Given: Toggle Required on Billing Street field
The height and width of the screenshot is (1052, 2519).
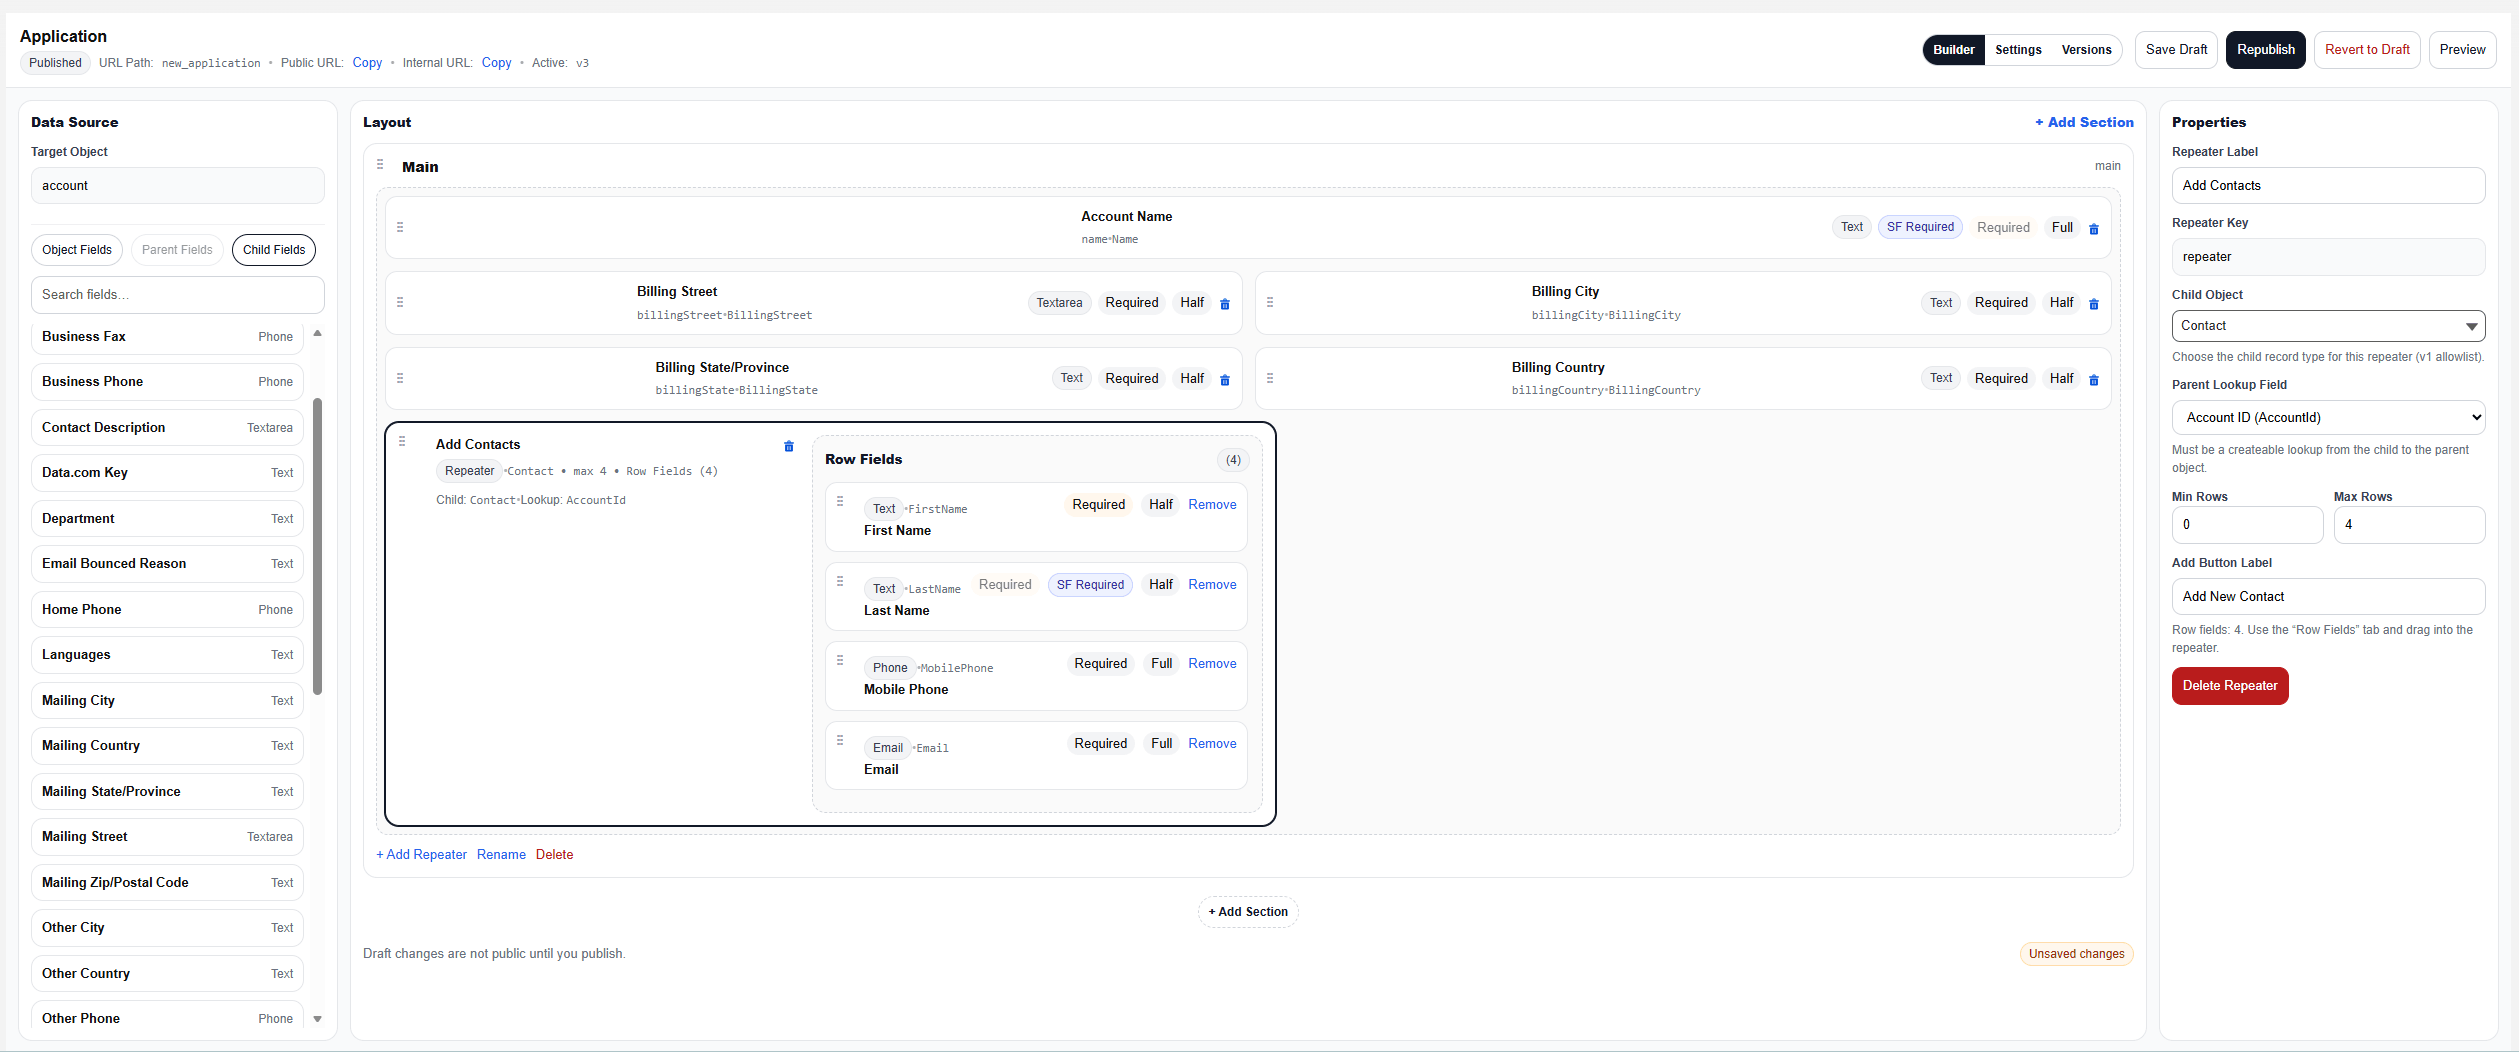Looking at the screenshot, I should point(1131,303).
